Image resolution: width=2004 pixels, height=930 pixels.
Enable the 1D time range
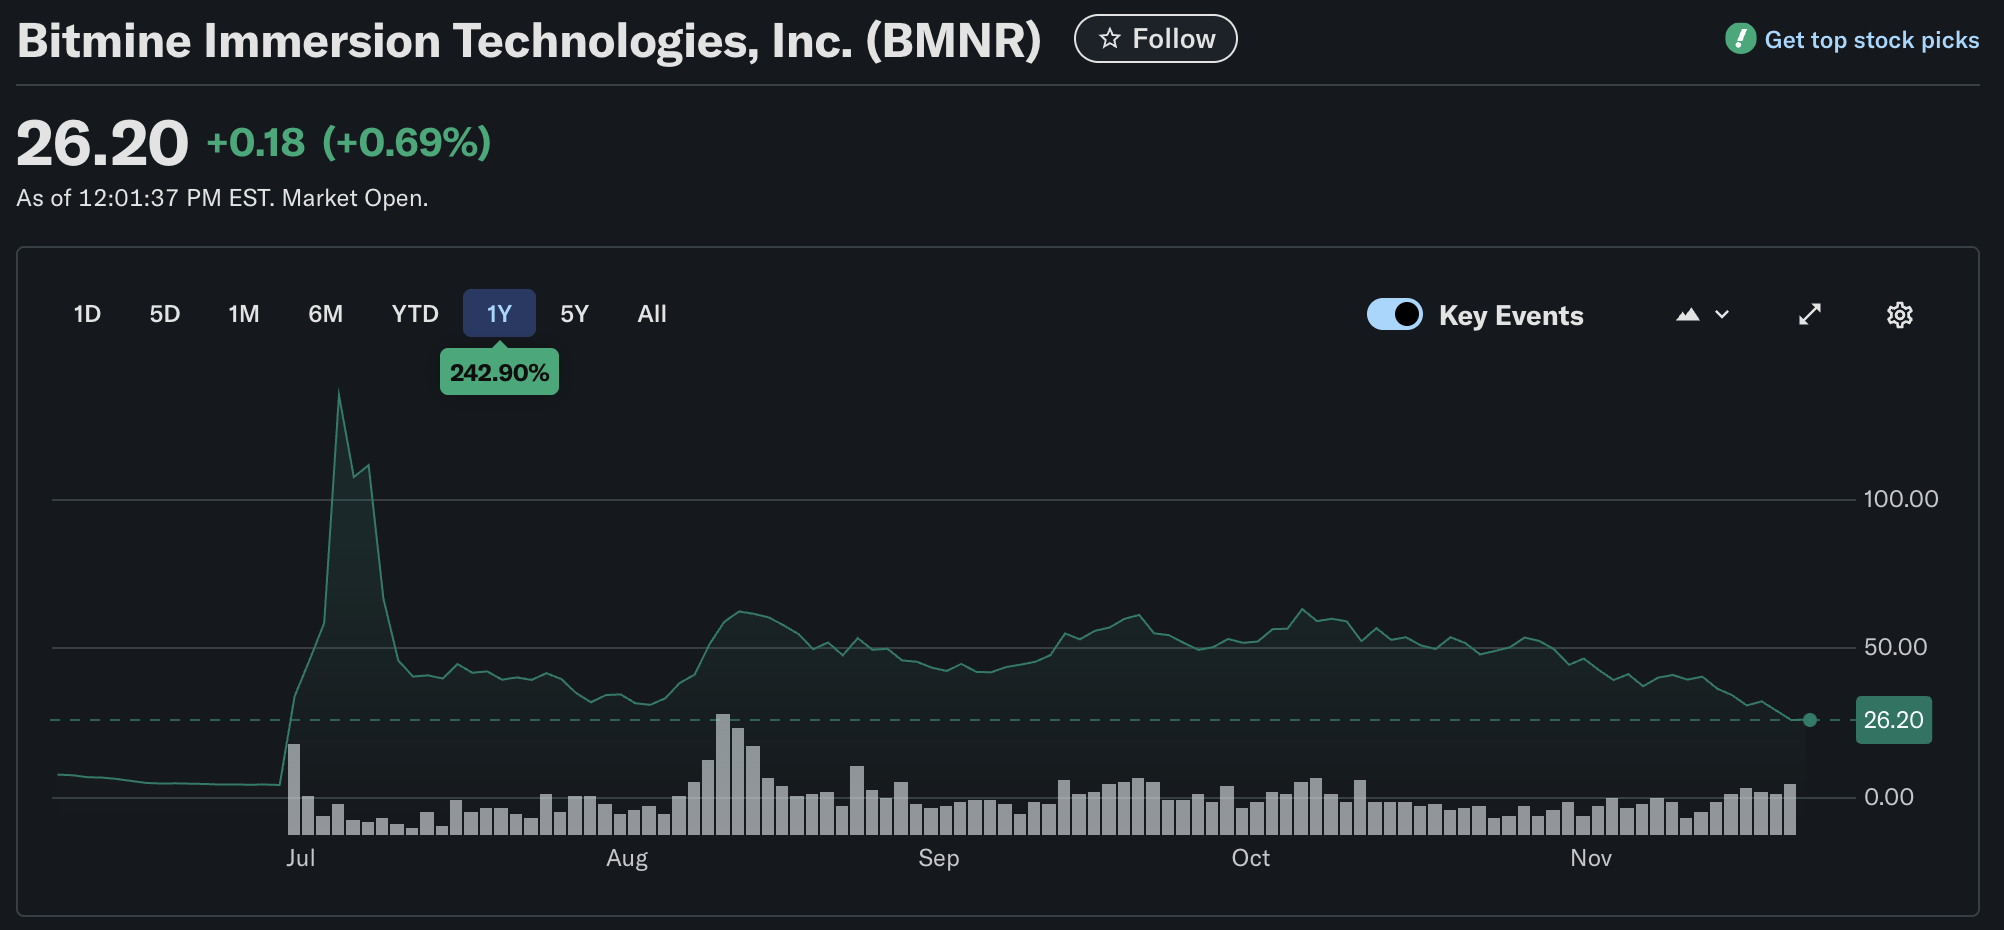coord(86,313)
